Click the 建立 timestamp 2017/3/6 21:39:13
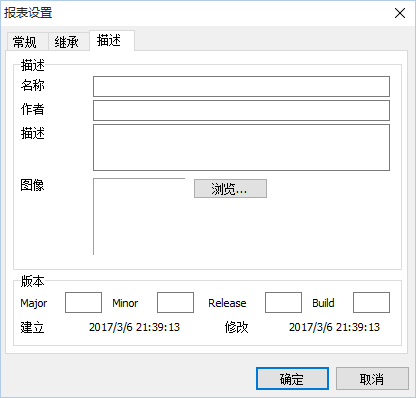This screenshot has width=416, height=398. [134, 327]
